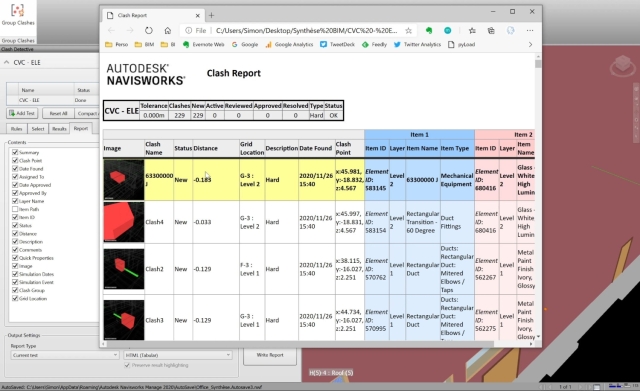Go back in browser history
The width and height of the screenshot is (640, 391).
click(111, 31)
